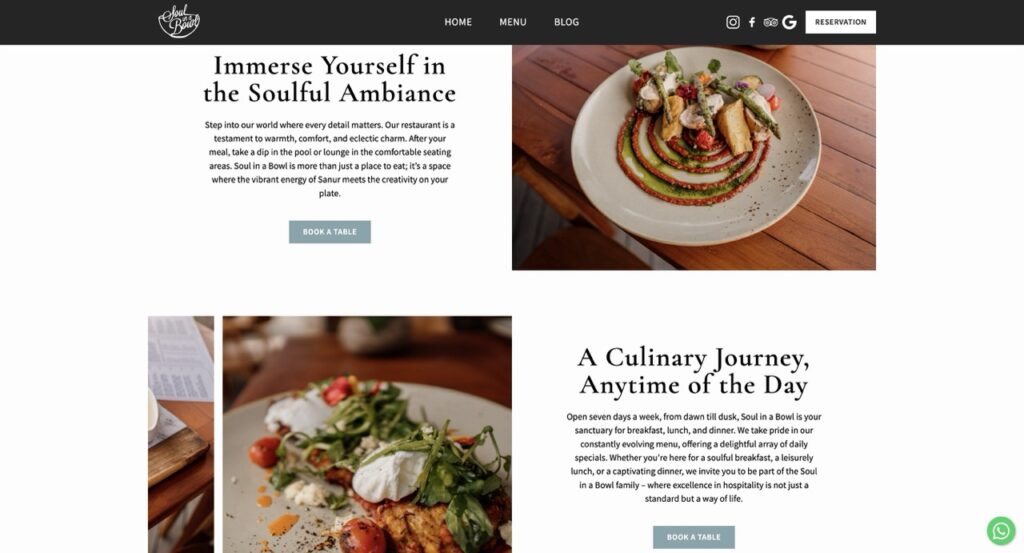The image size is (1024, 553).
Task: Click the open seven days paragraph
Action: pyautogui.click(x=694, y=458)
